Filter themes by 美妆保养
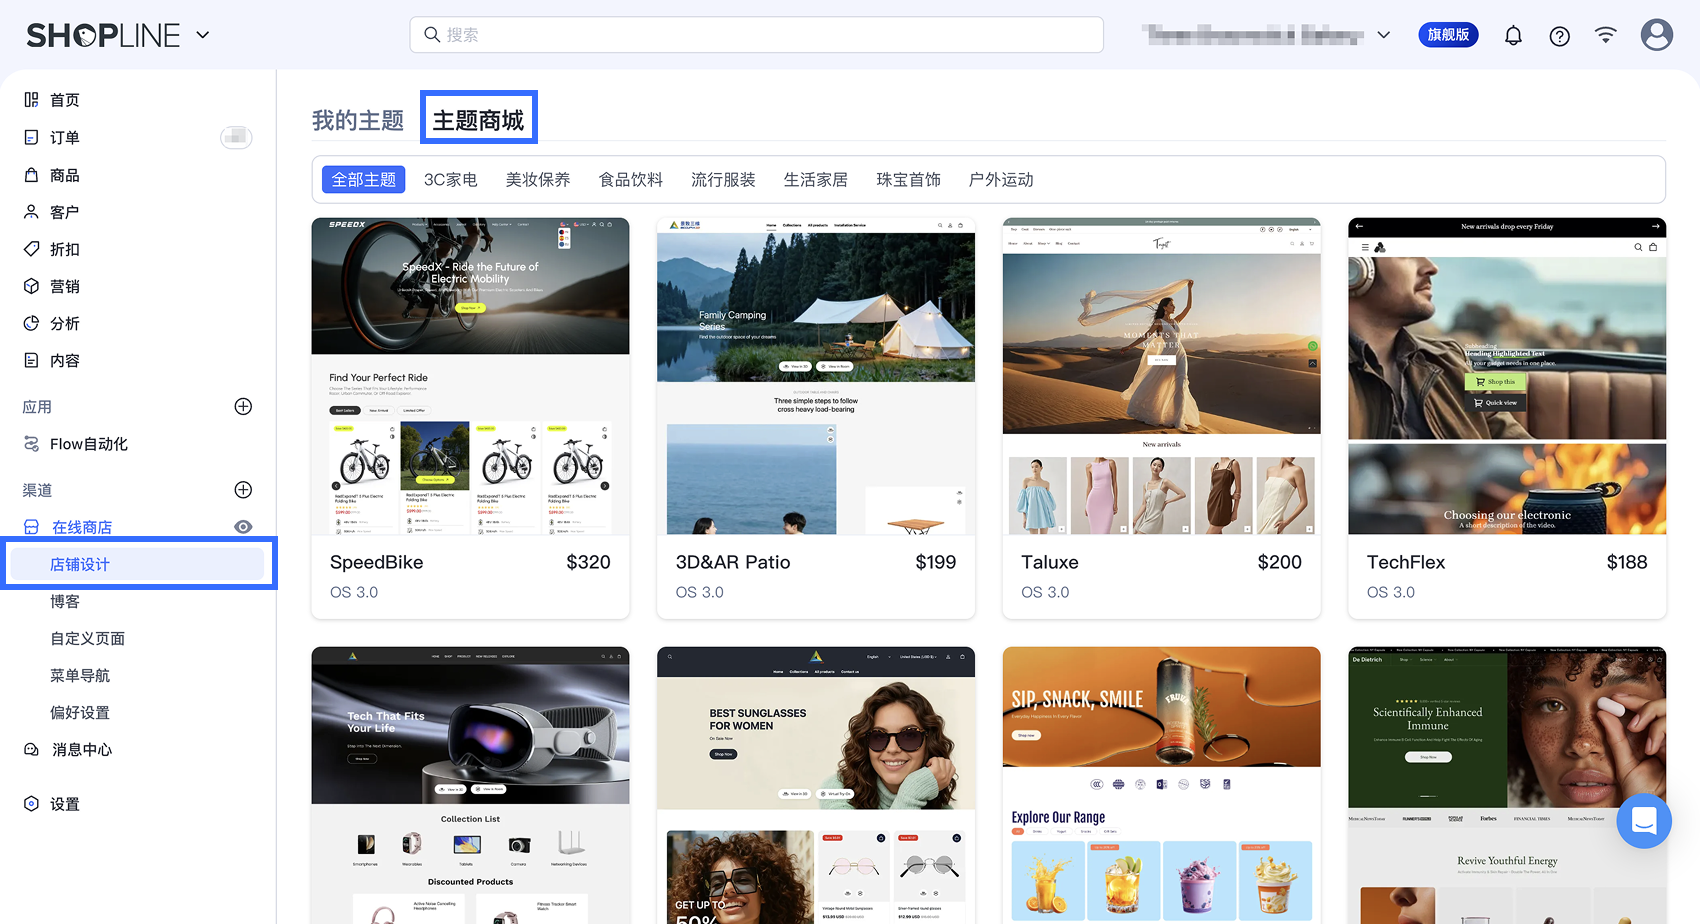1700x924 pixels. 538,180
